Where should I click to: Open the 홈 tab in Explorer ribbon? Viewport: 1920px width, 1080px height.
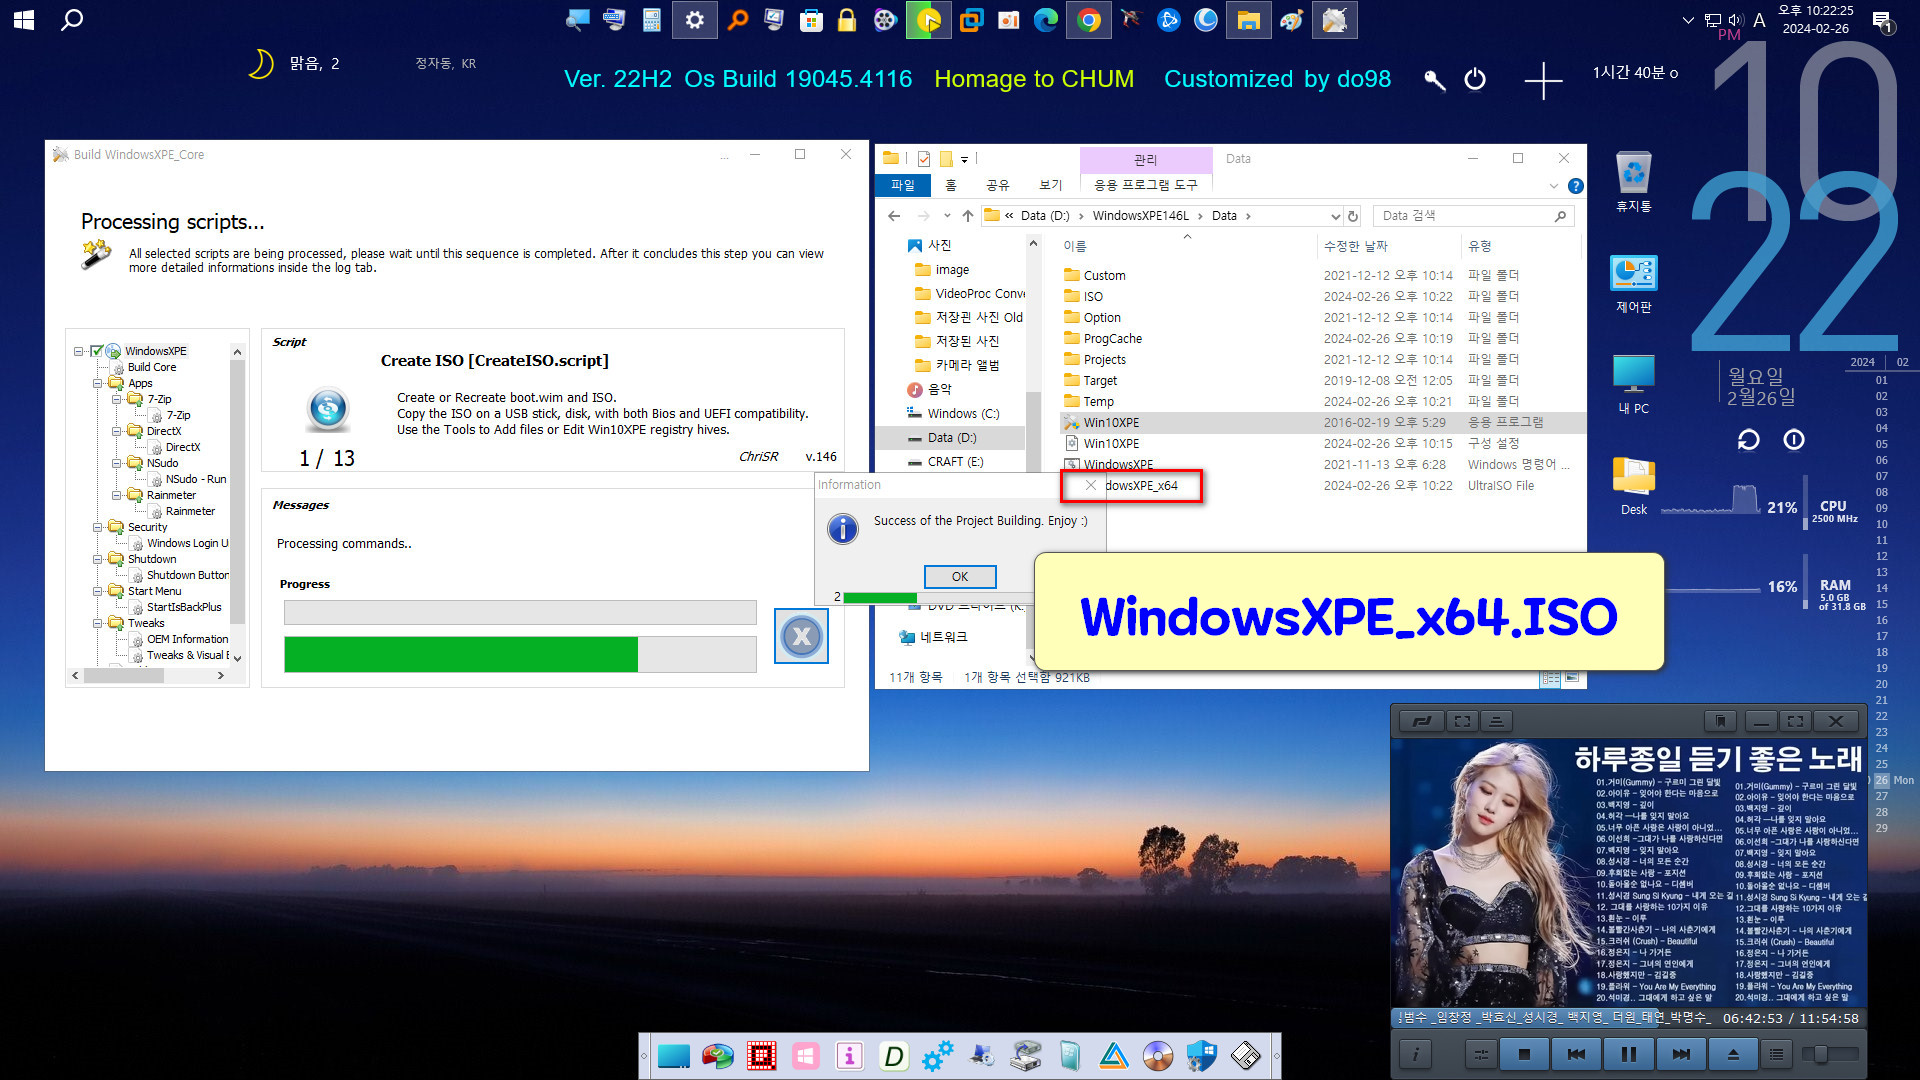click(x=951, y=185)
